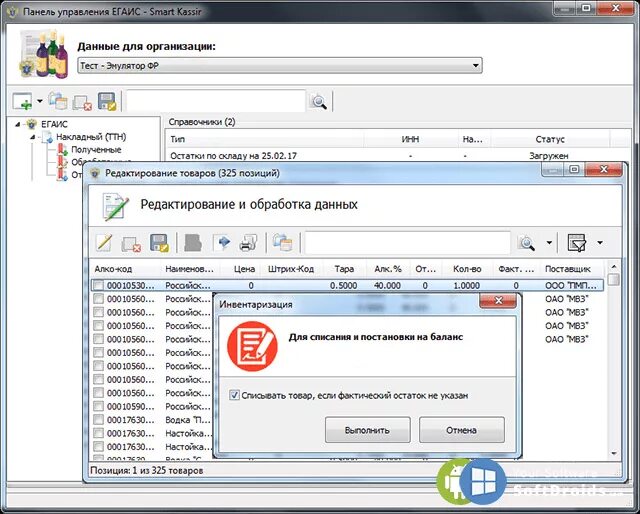Maximize the Редактирование товаров window
This screenshot has width=640, height=514.
(574, 169)
